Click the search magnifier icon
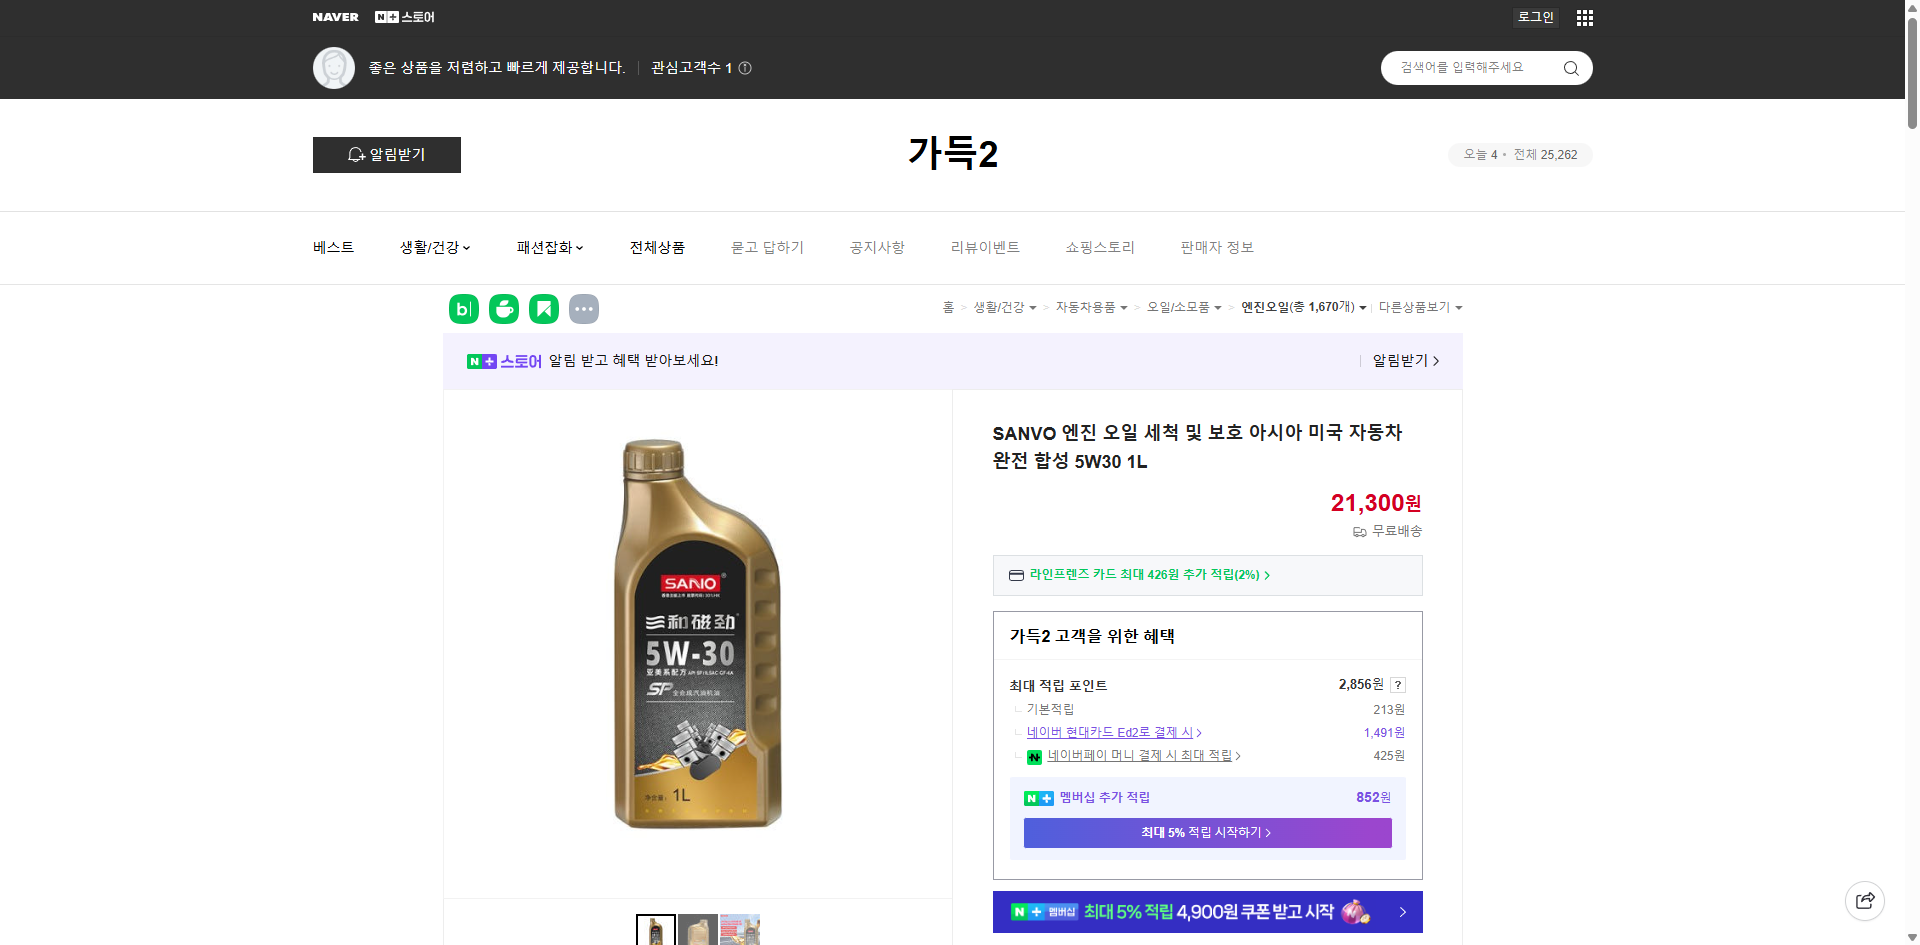Viewport: 1920px width, 945px height. pyautogui.click(x=1570, y=67)
